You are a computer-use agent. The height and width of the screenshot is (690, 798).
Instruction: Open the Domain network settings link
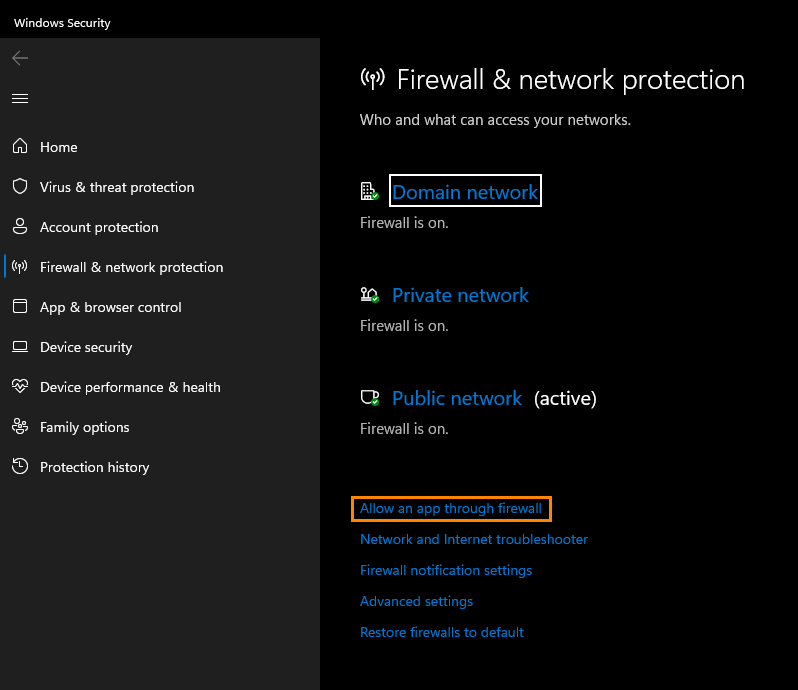(x=465, y=192)
